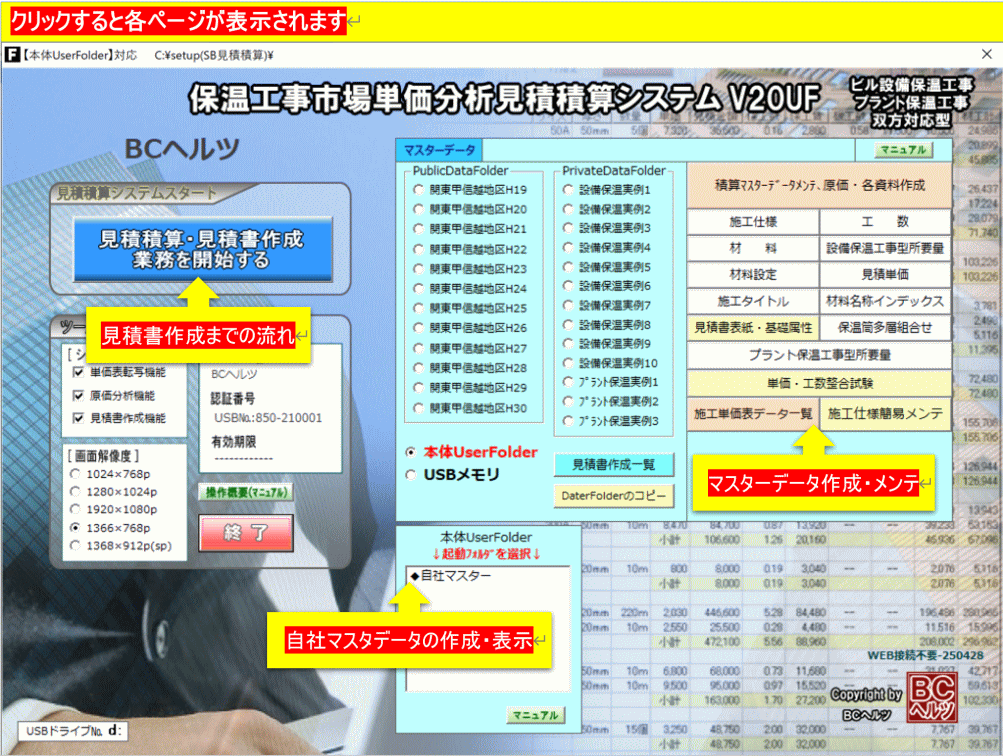
Task: Pick the 関東甲信越地区H30 radio button
Action: click(x=418, y=408)
